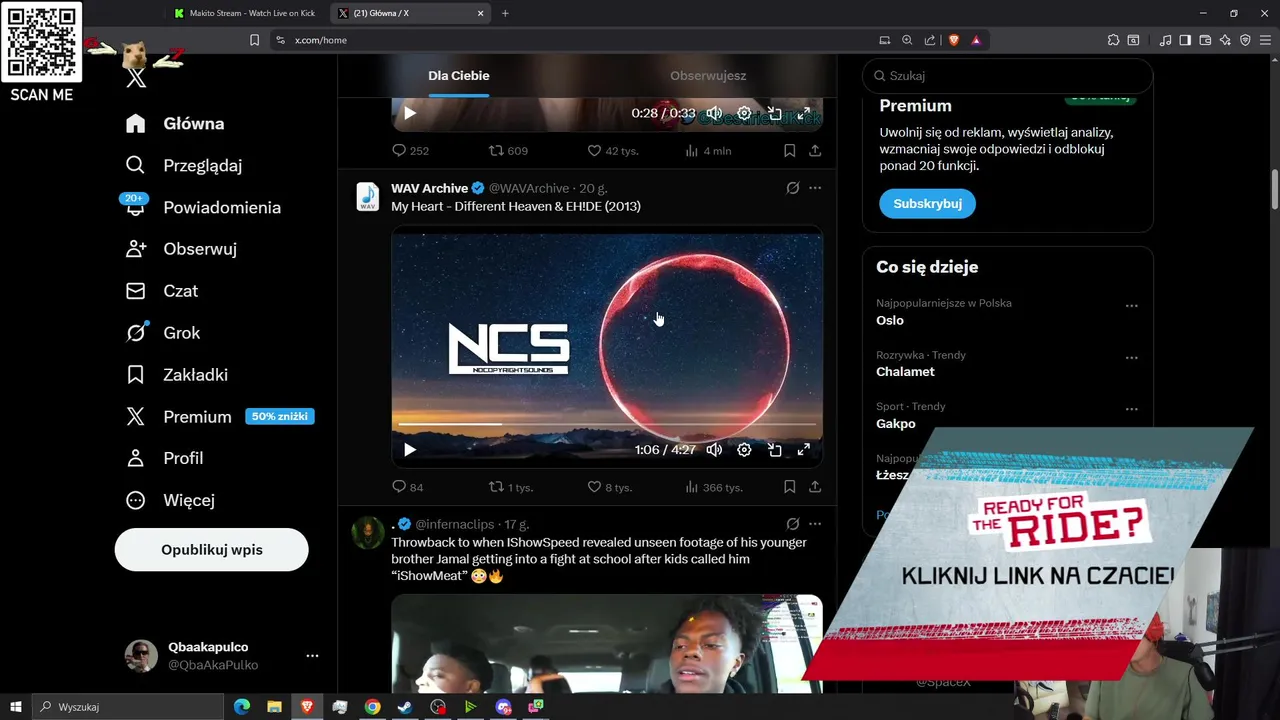The image size is (1280, 720).
Task: Bookmark the WAV Archive post
Action: point(789,487)
